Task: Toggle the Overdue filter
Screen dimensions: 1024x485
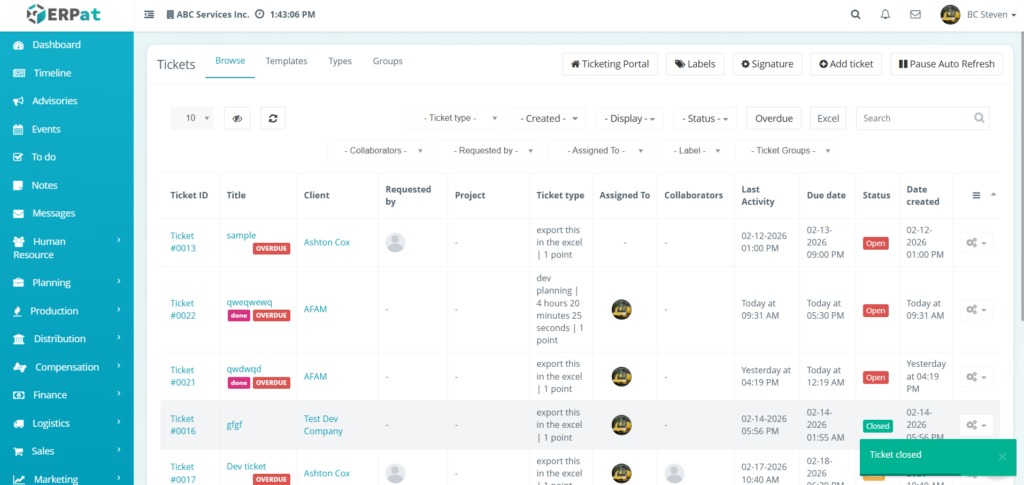Action: 774,118
